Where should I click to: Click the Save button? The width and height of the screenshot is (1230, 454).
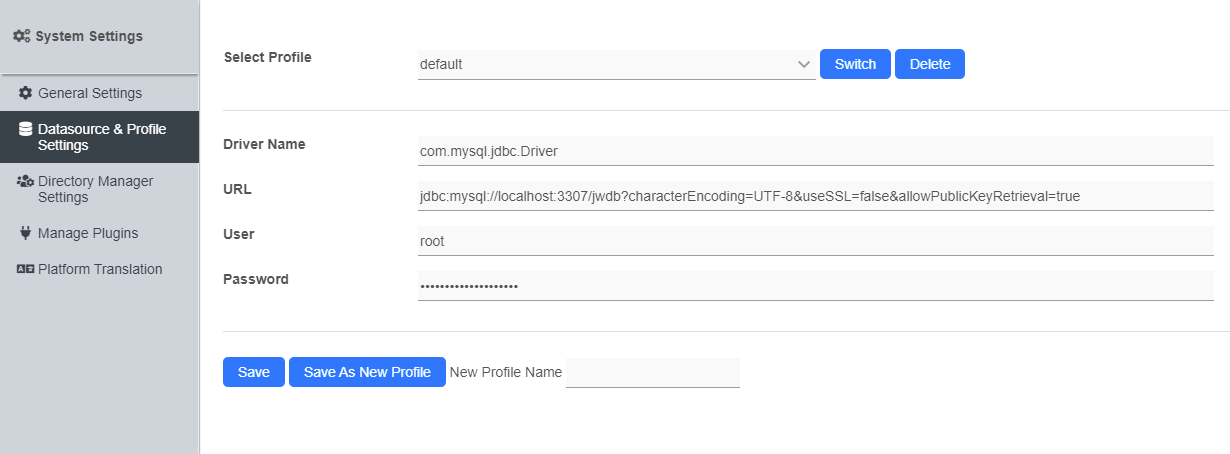(254, 372)
